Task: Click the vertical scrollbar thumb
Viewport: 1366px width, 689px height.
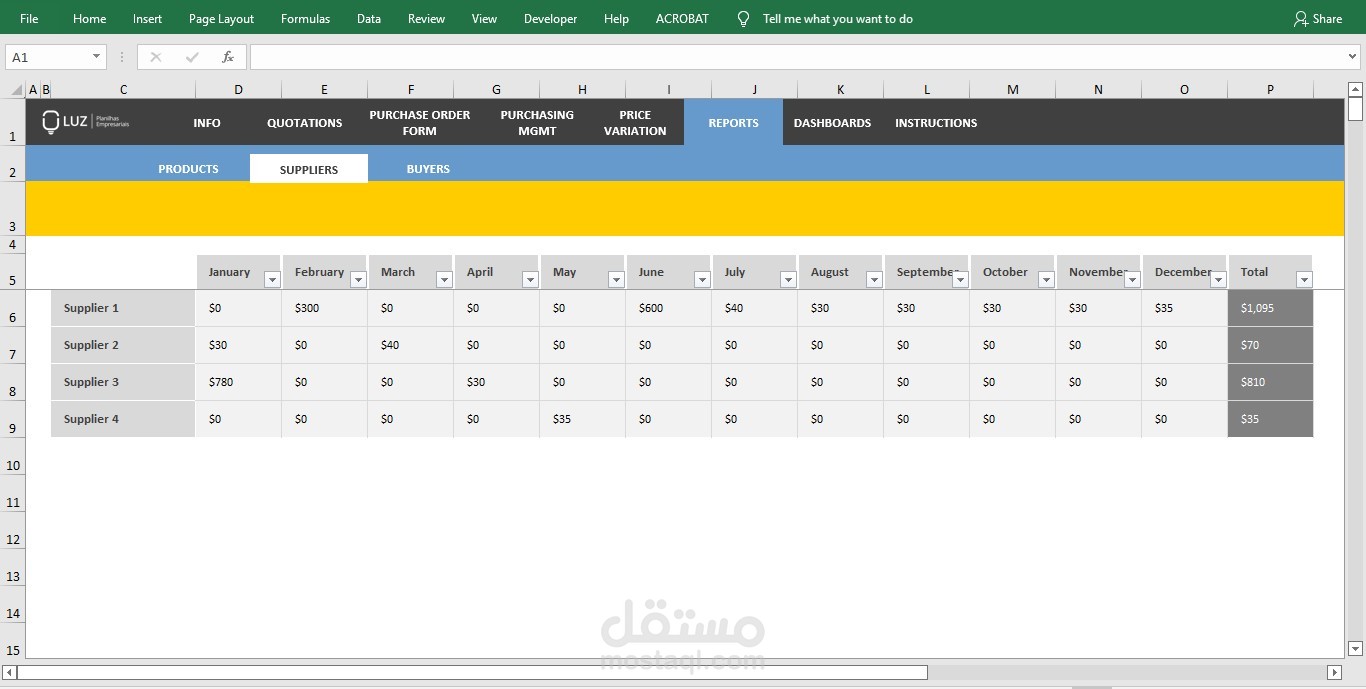Action: point(1355,109)
